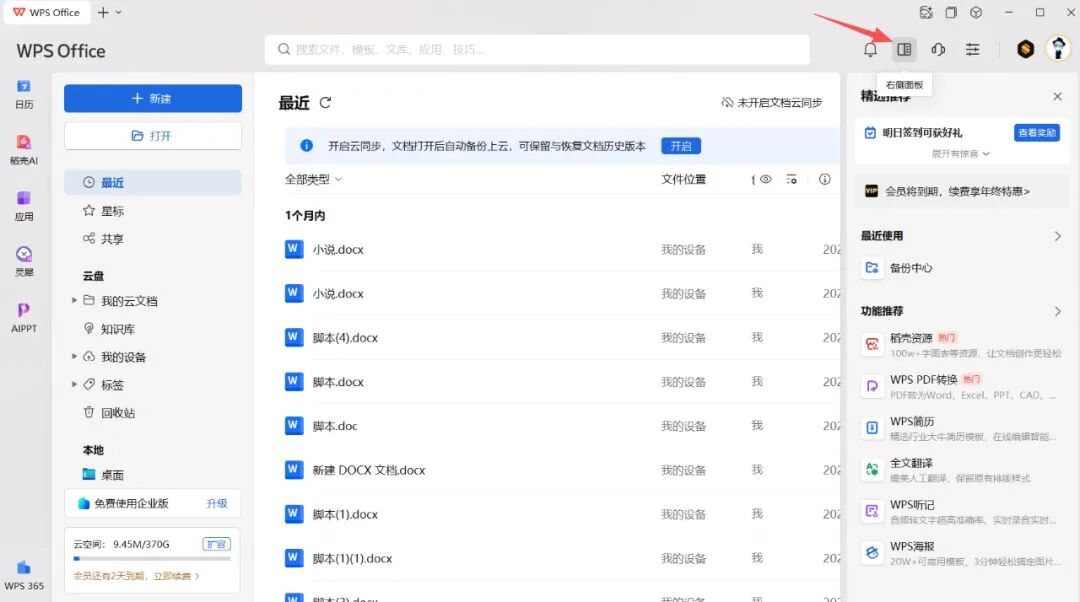Open WPS海报 poster tool
1080x602 pixels.
tap(962, 553)
